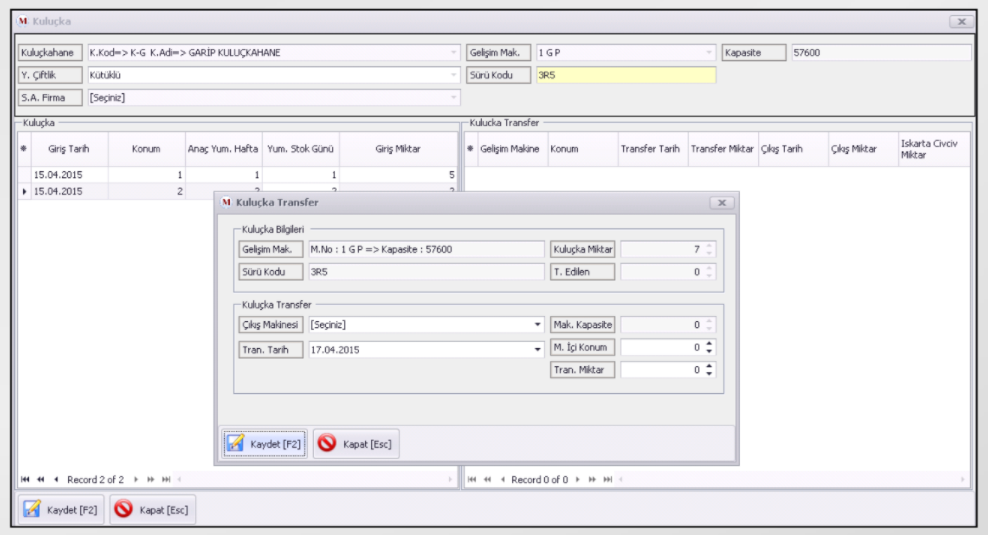Click Kaydet [F2] in Kuluçka Transfer dialog
Viewport: 988px width, 535px height.
pyautogui.click(x=265, y=444)
